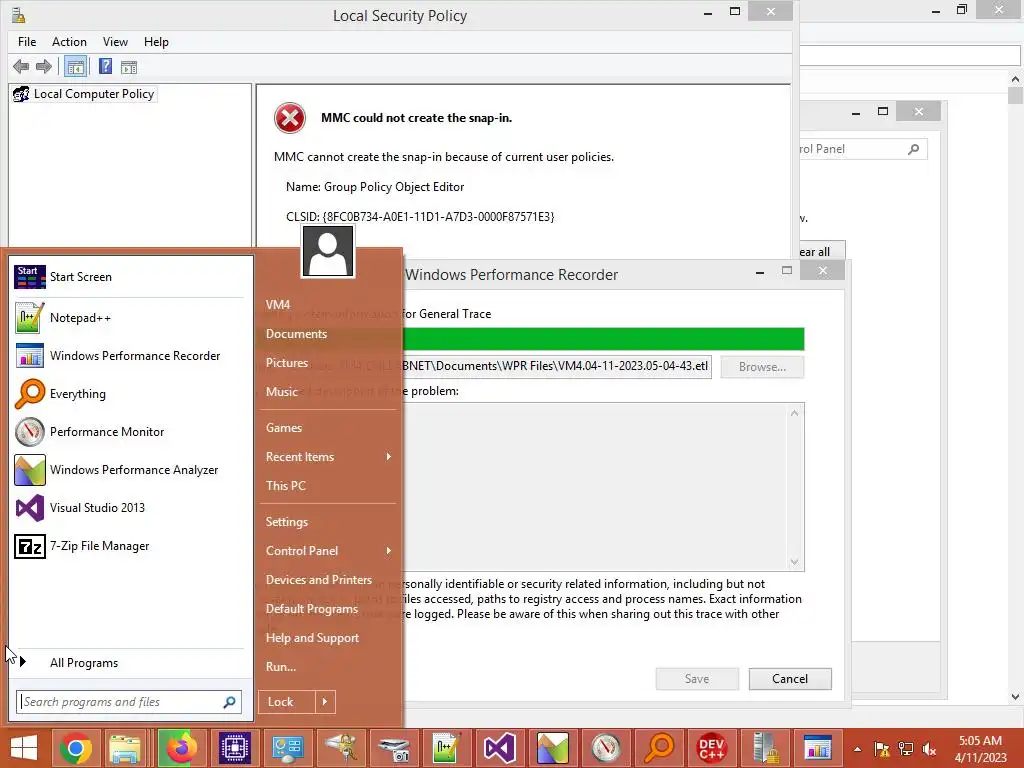The image size is (1024, 768).
Task: Click the muted volume tray icon
Action: click(x=929, y=749)
